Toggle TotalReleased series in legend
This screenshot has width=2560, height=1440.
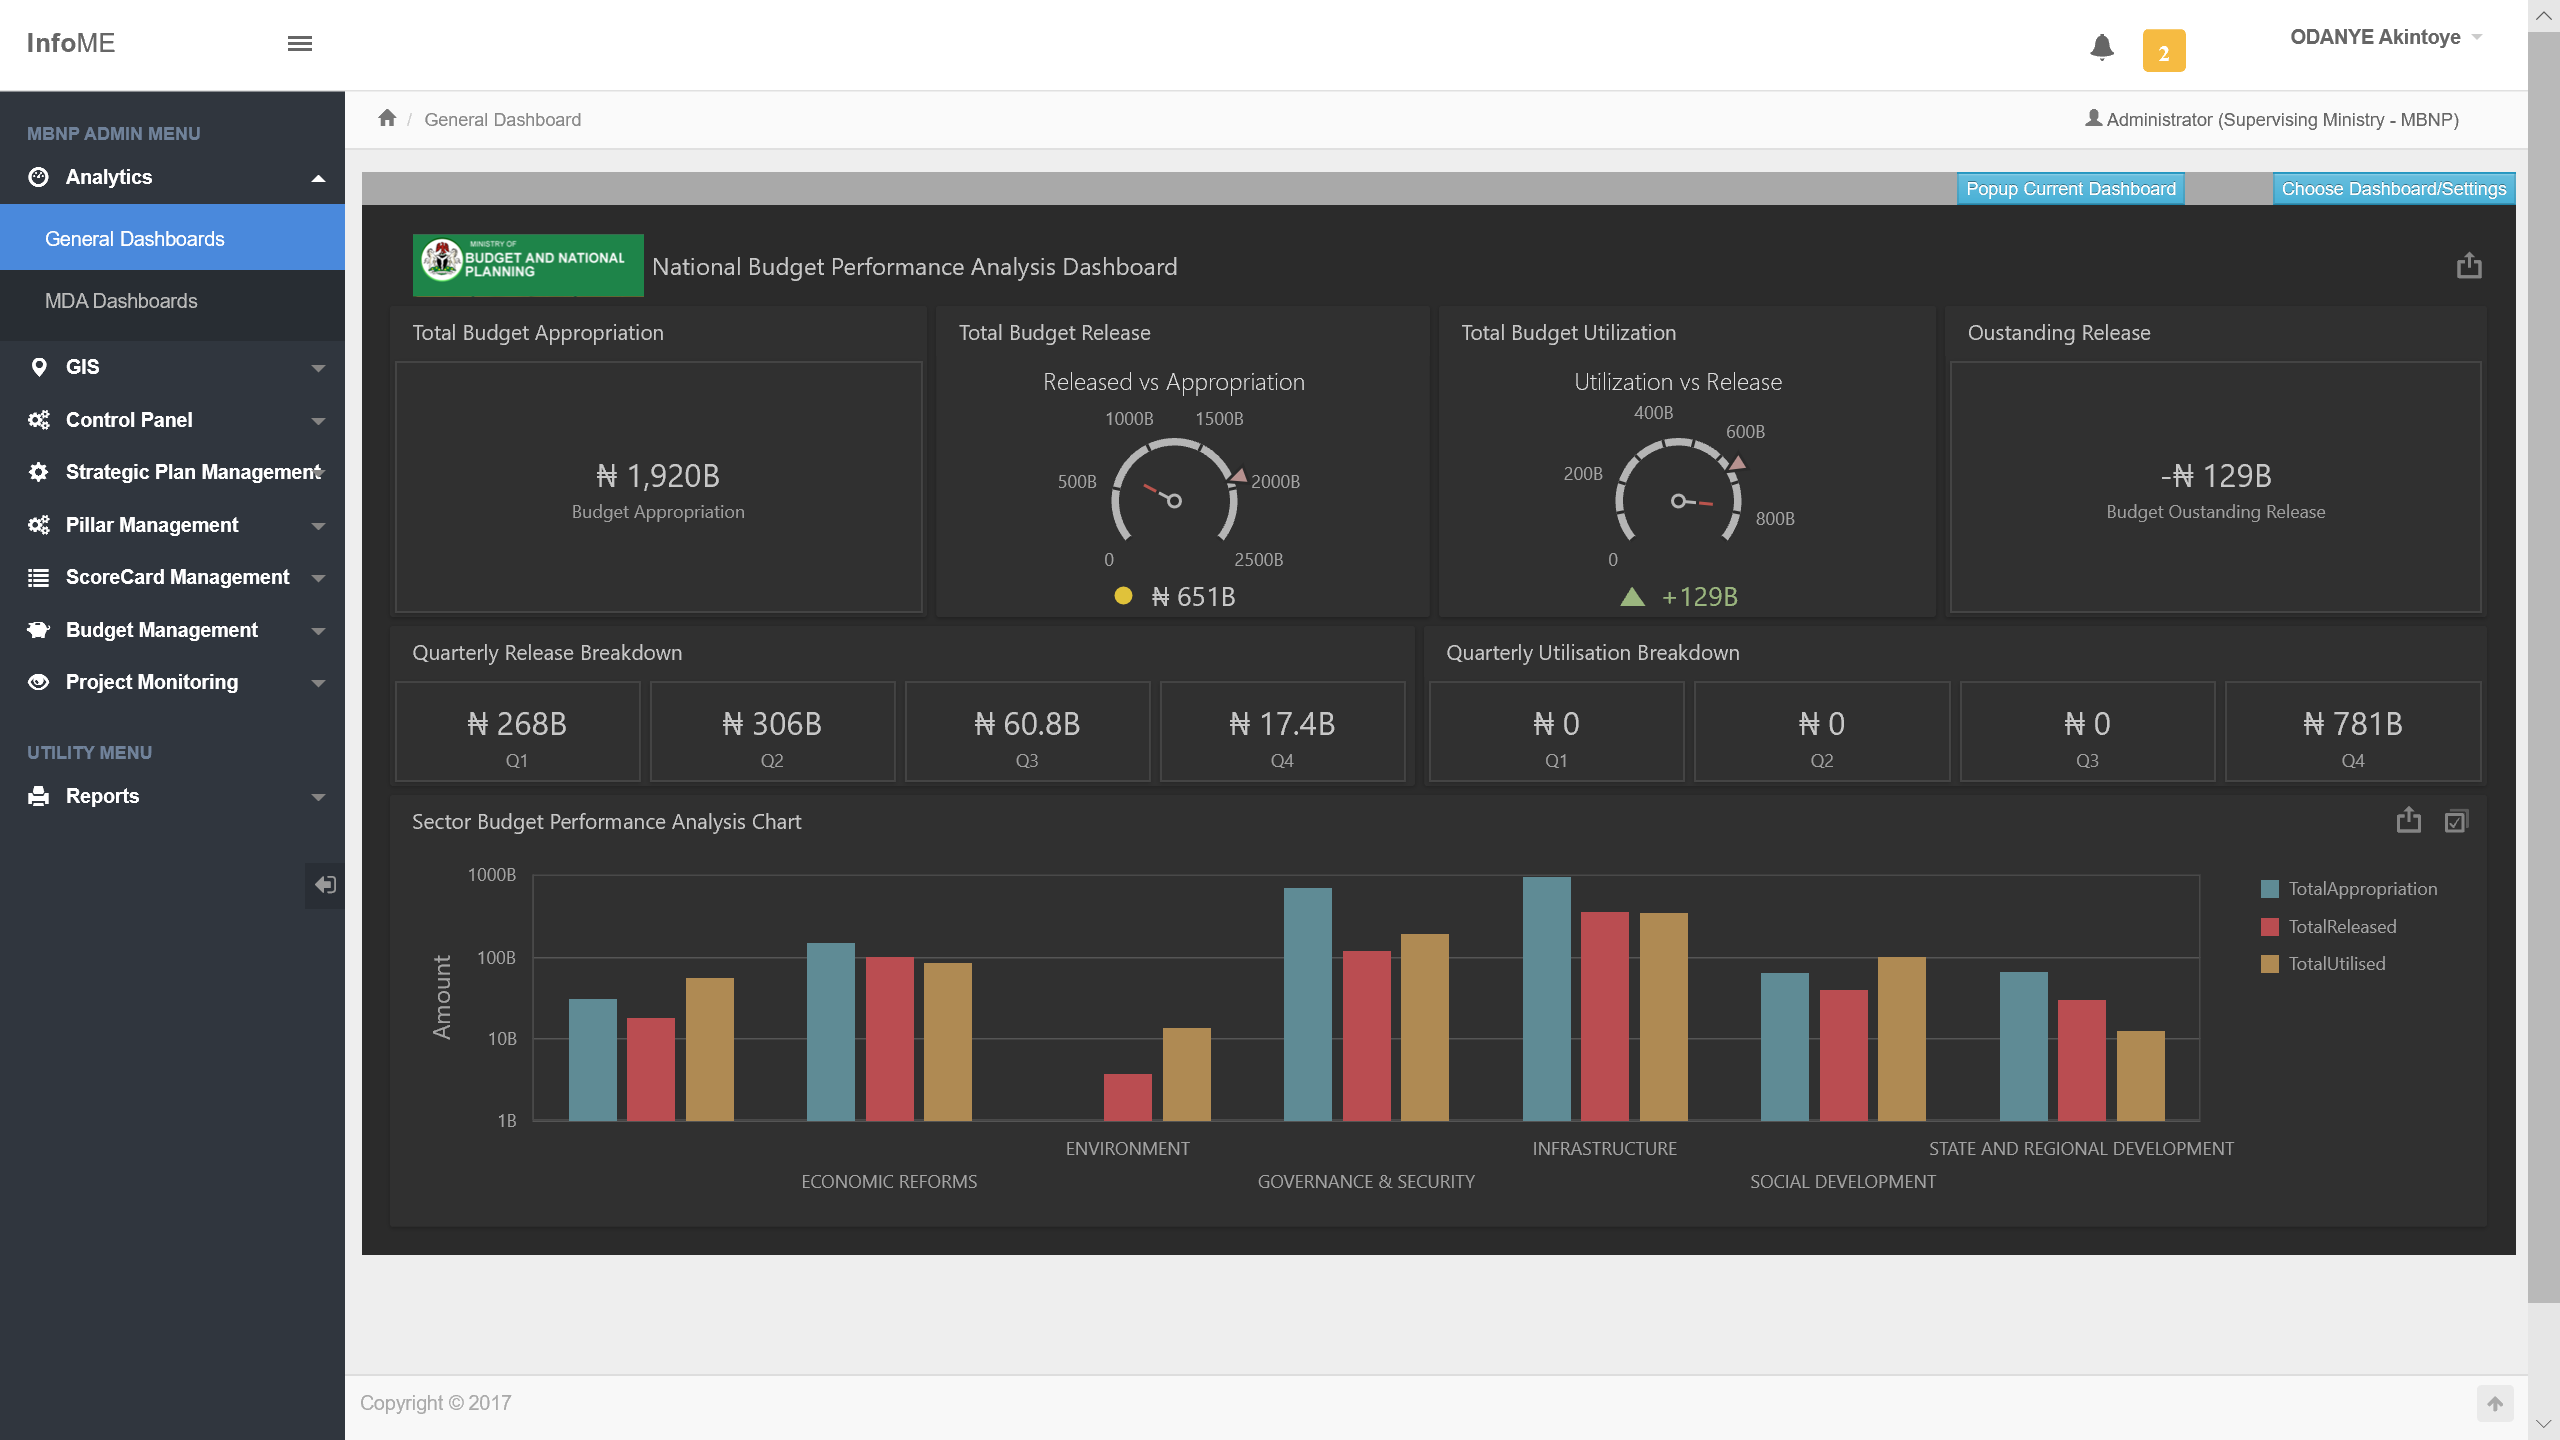coord(2329,927)
